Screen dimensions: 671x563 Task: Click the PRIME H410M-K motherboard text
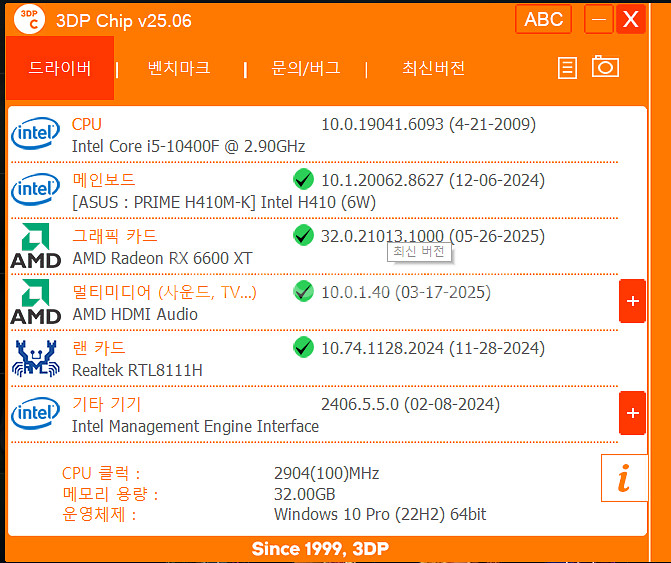click(x=224, y=202)
